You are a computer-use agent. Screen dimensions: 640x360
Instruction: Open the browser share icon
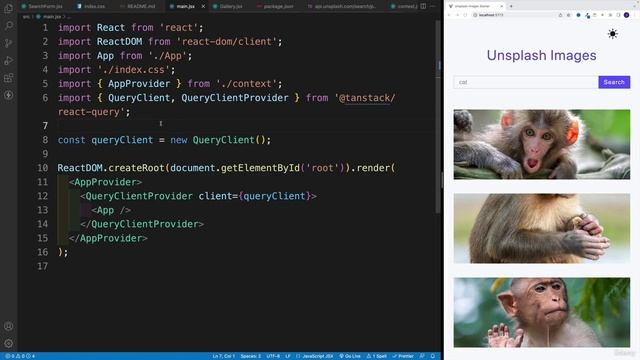coord(560,15)
